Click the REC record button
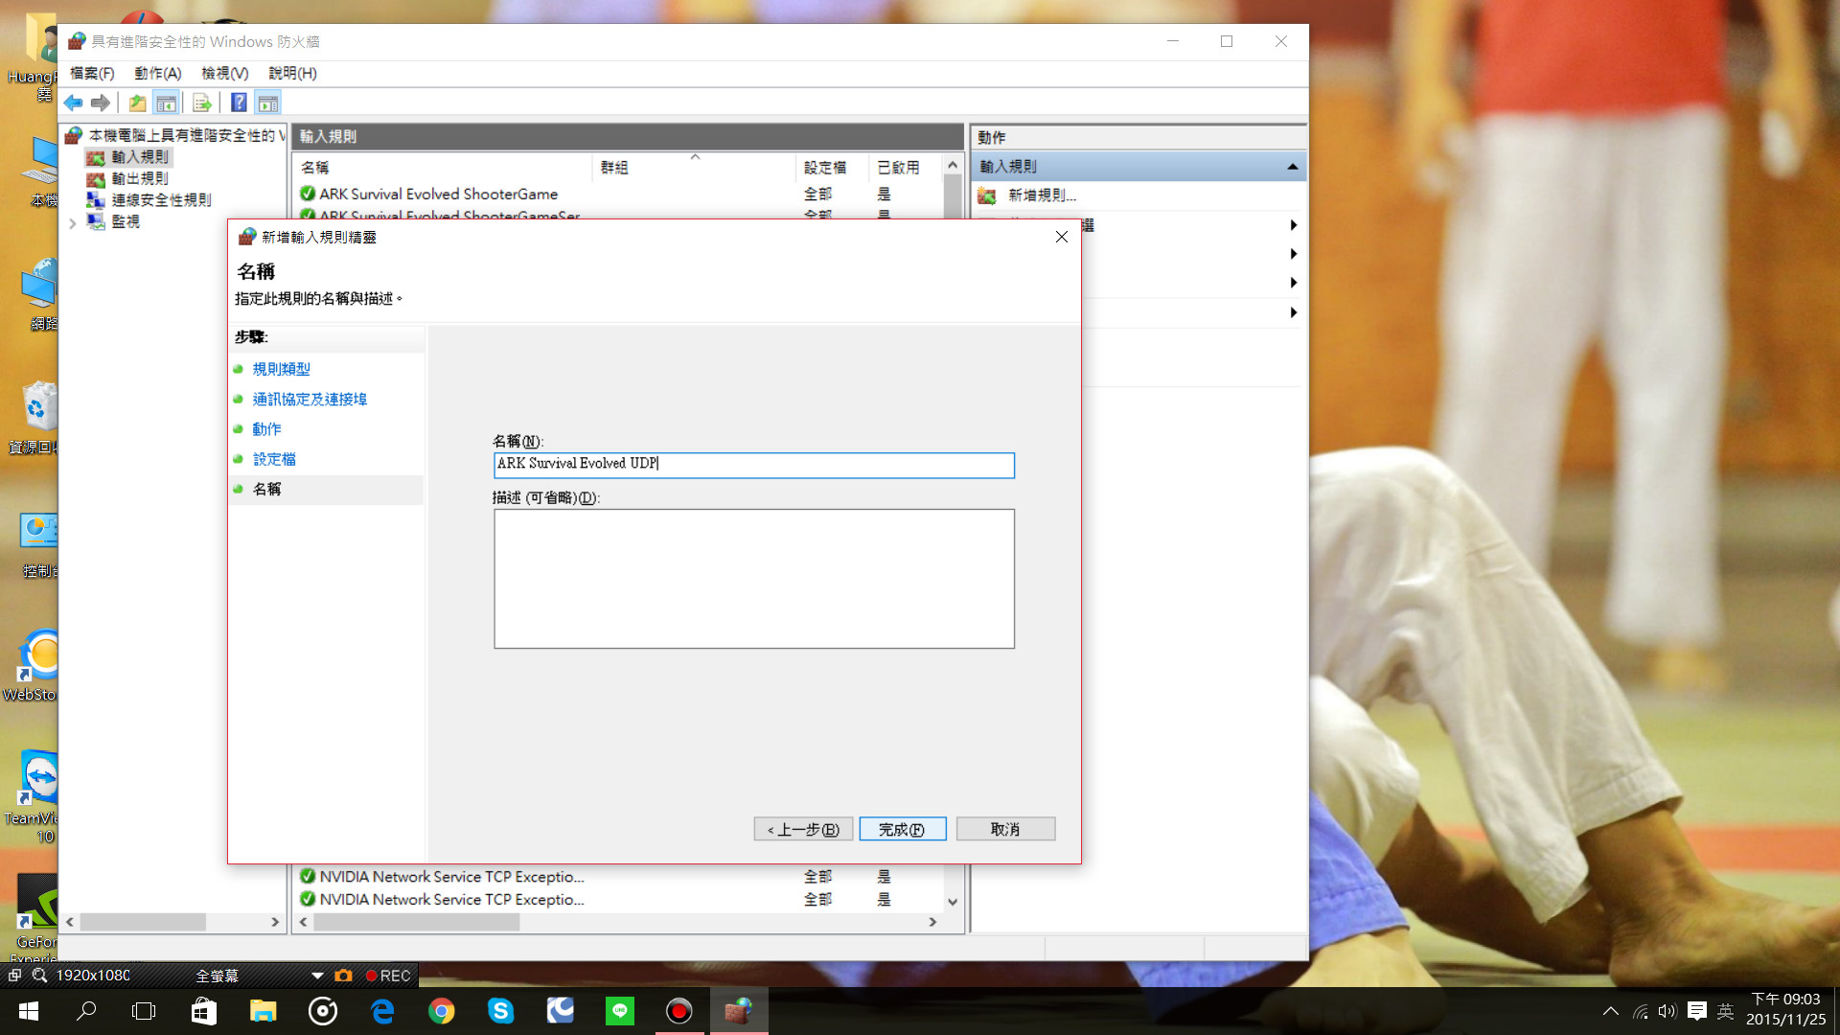The image size is (1840, 1035). click(x=388, y=976)
